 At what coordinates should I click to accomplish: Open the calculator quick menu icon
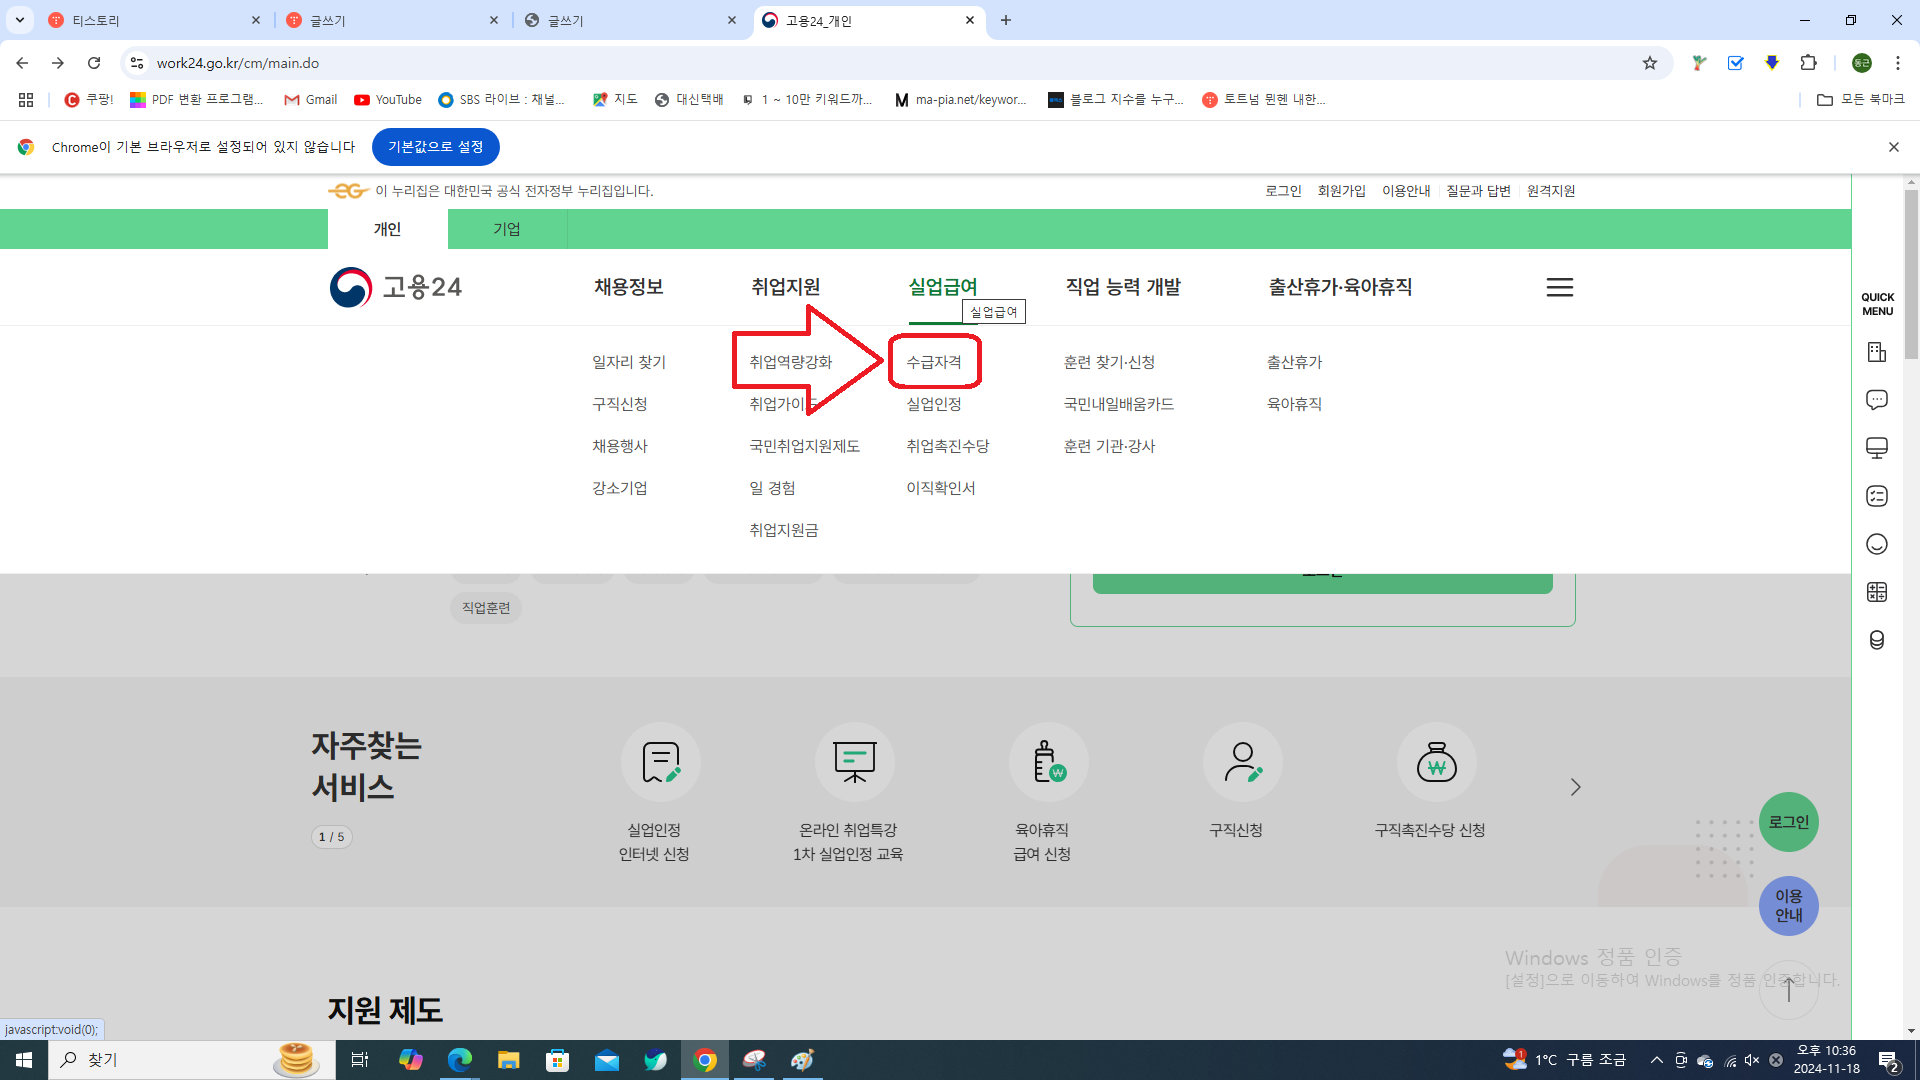[x=1876, y=592]
